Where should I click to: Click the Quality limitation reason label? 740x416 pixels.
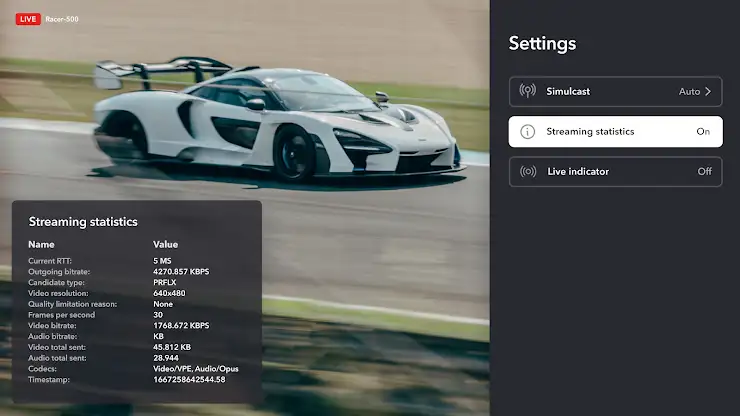point(72,304)
